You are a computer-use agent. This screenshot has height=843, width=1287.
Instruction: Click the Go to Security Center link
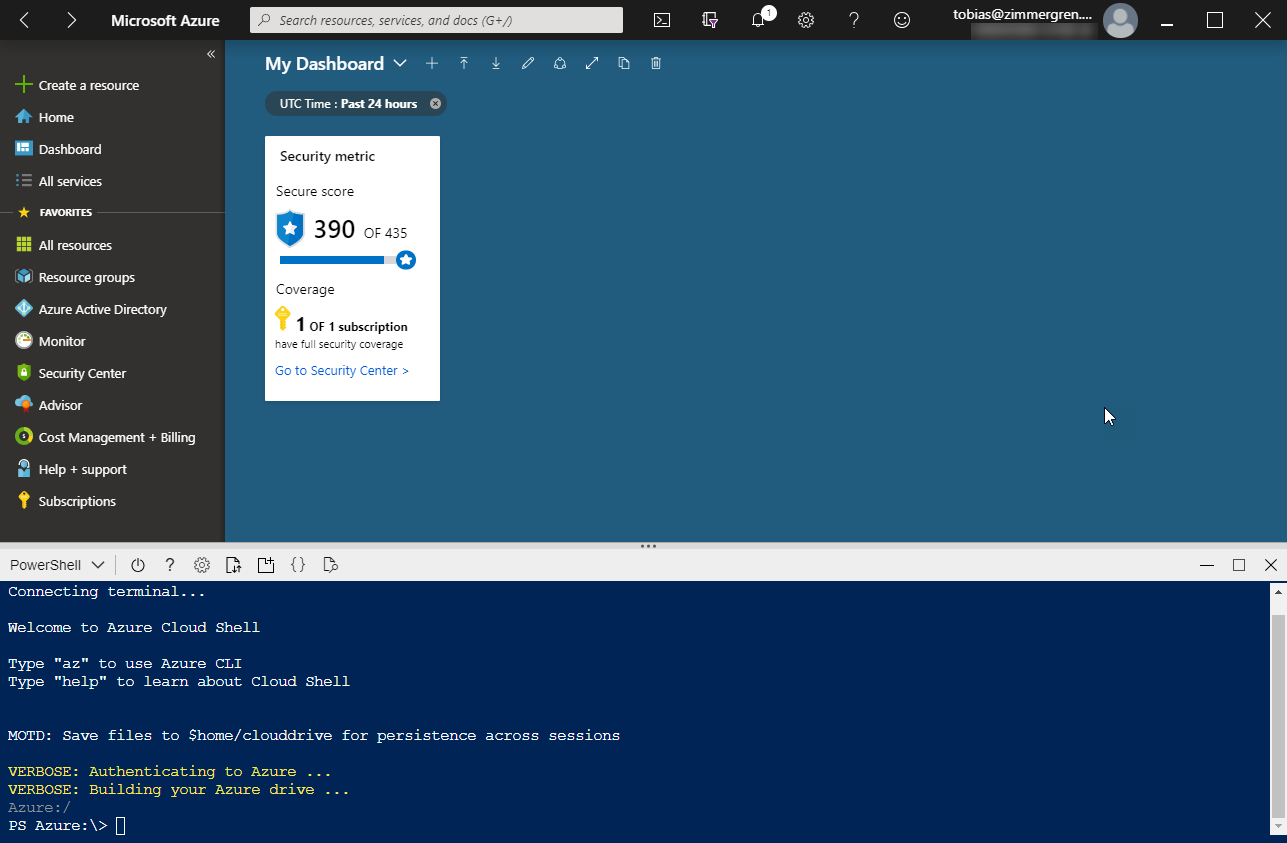(x=342, y=371)
